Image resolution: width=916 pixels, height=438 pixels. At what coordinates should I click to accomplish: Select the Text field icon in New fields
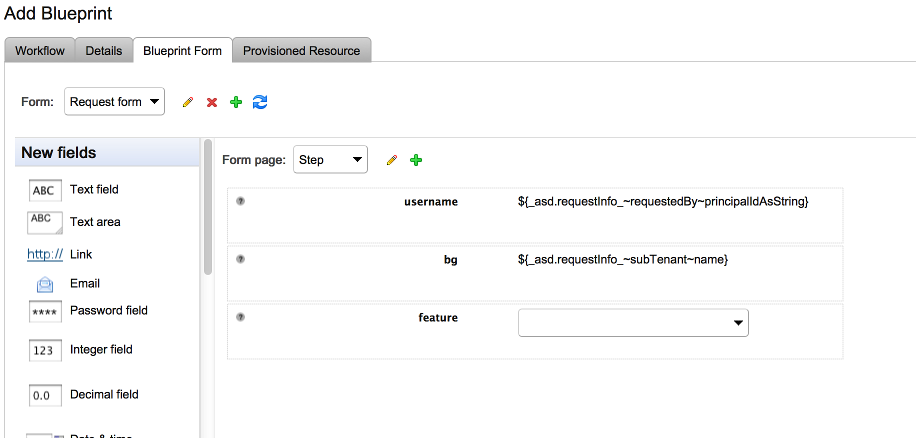click(45, 190)
